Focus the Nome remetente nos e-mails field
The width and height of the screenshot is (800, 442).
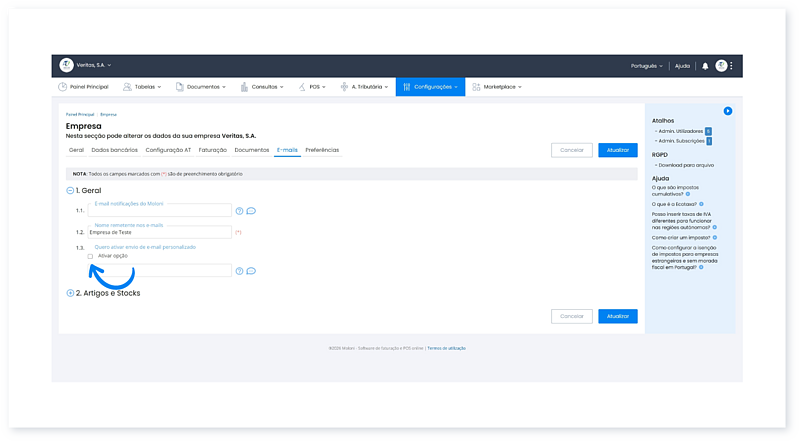[160, 232]
